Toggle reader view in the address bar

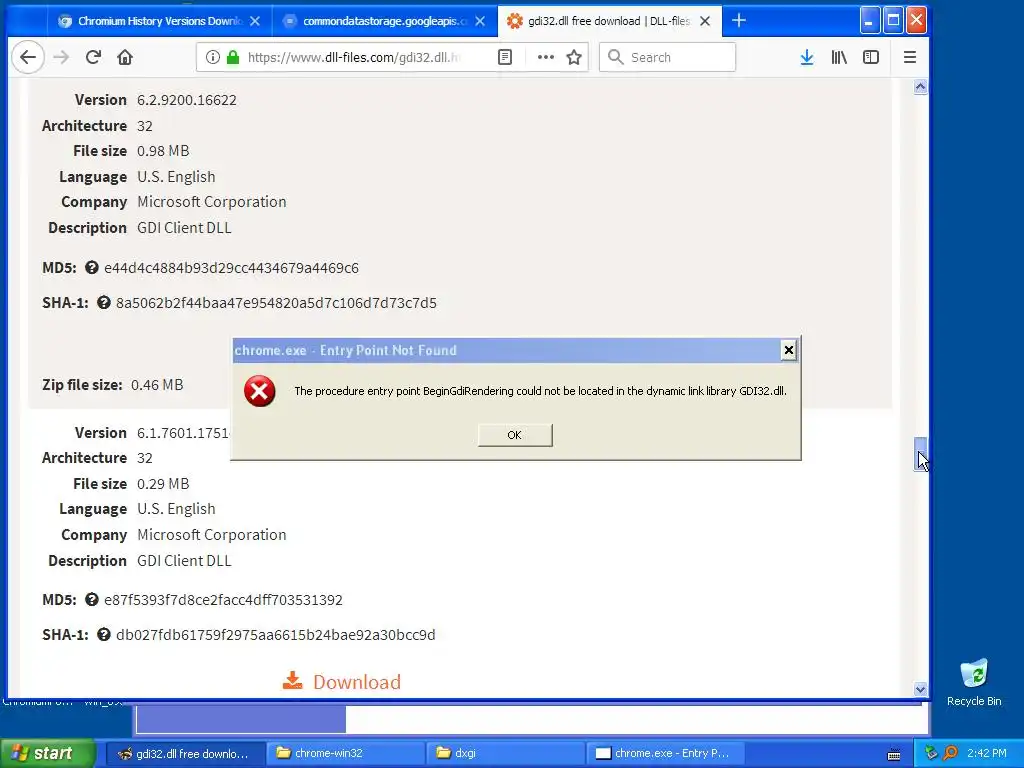pos(505,57)
